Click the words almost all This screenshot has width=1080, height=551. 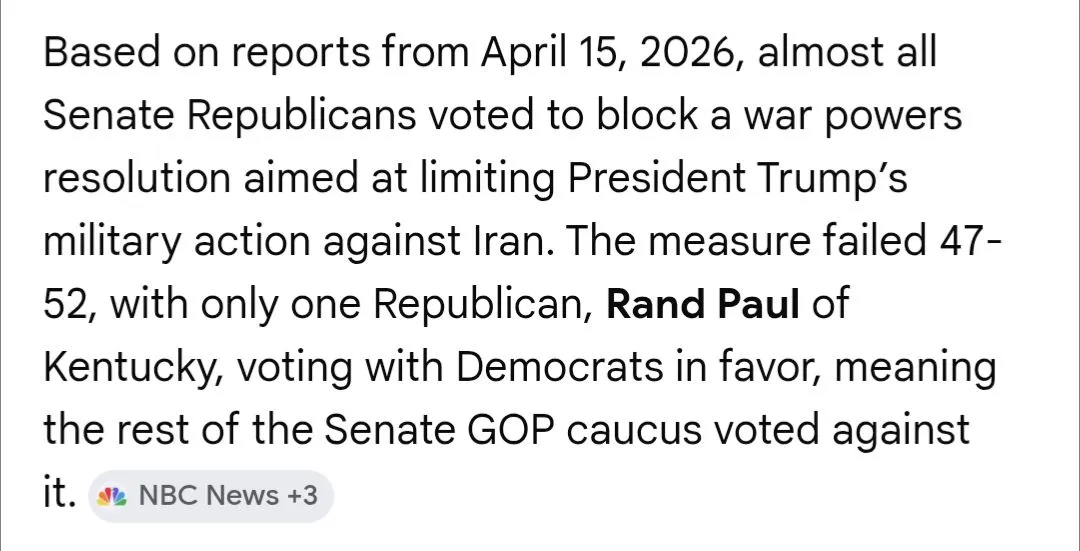[x=848, y=52]
